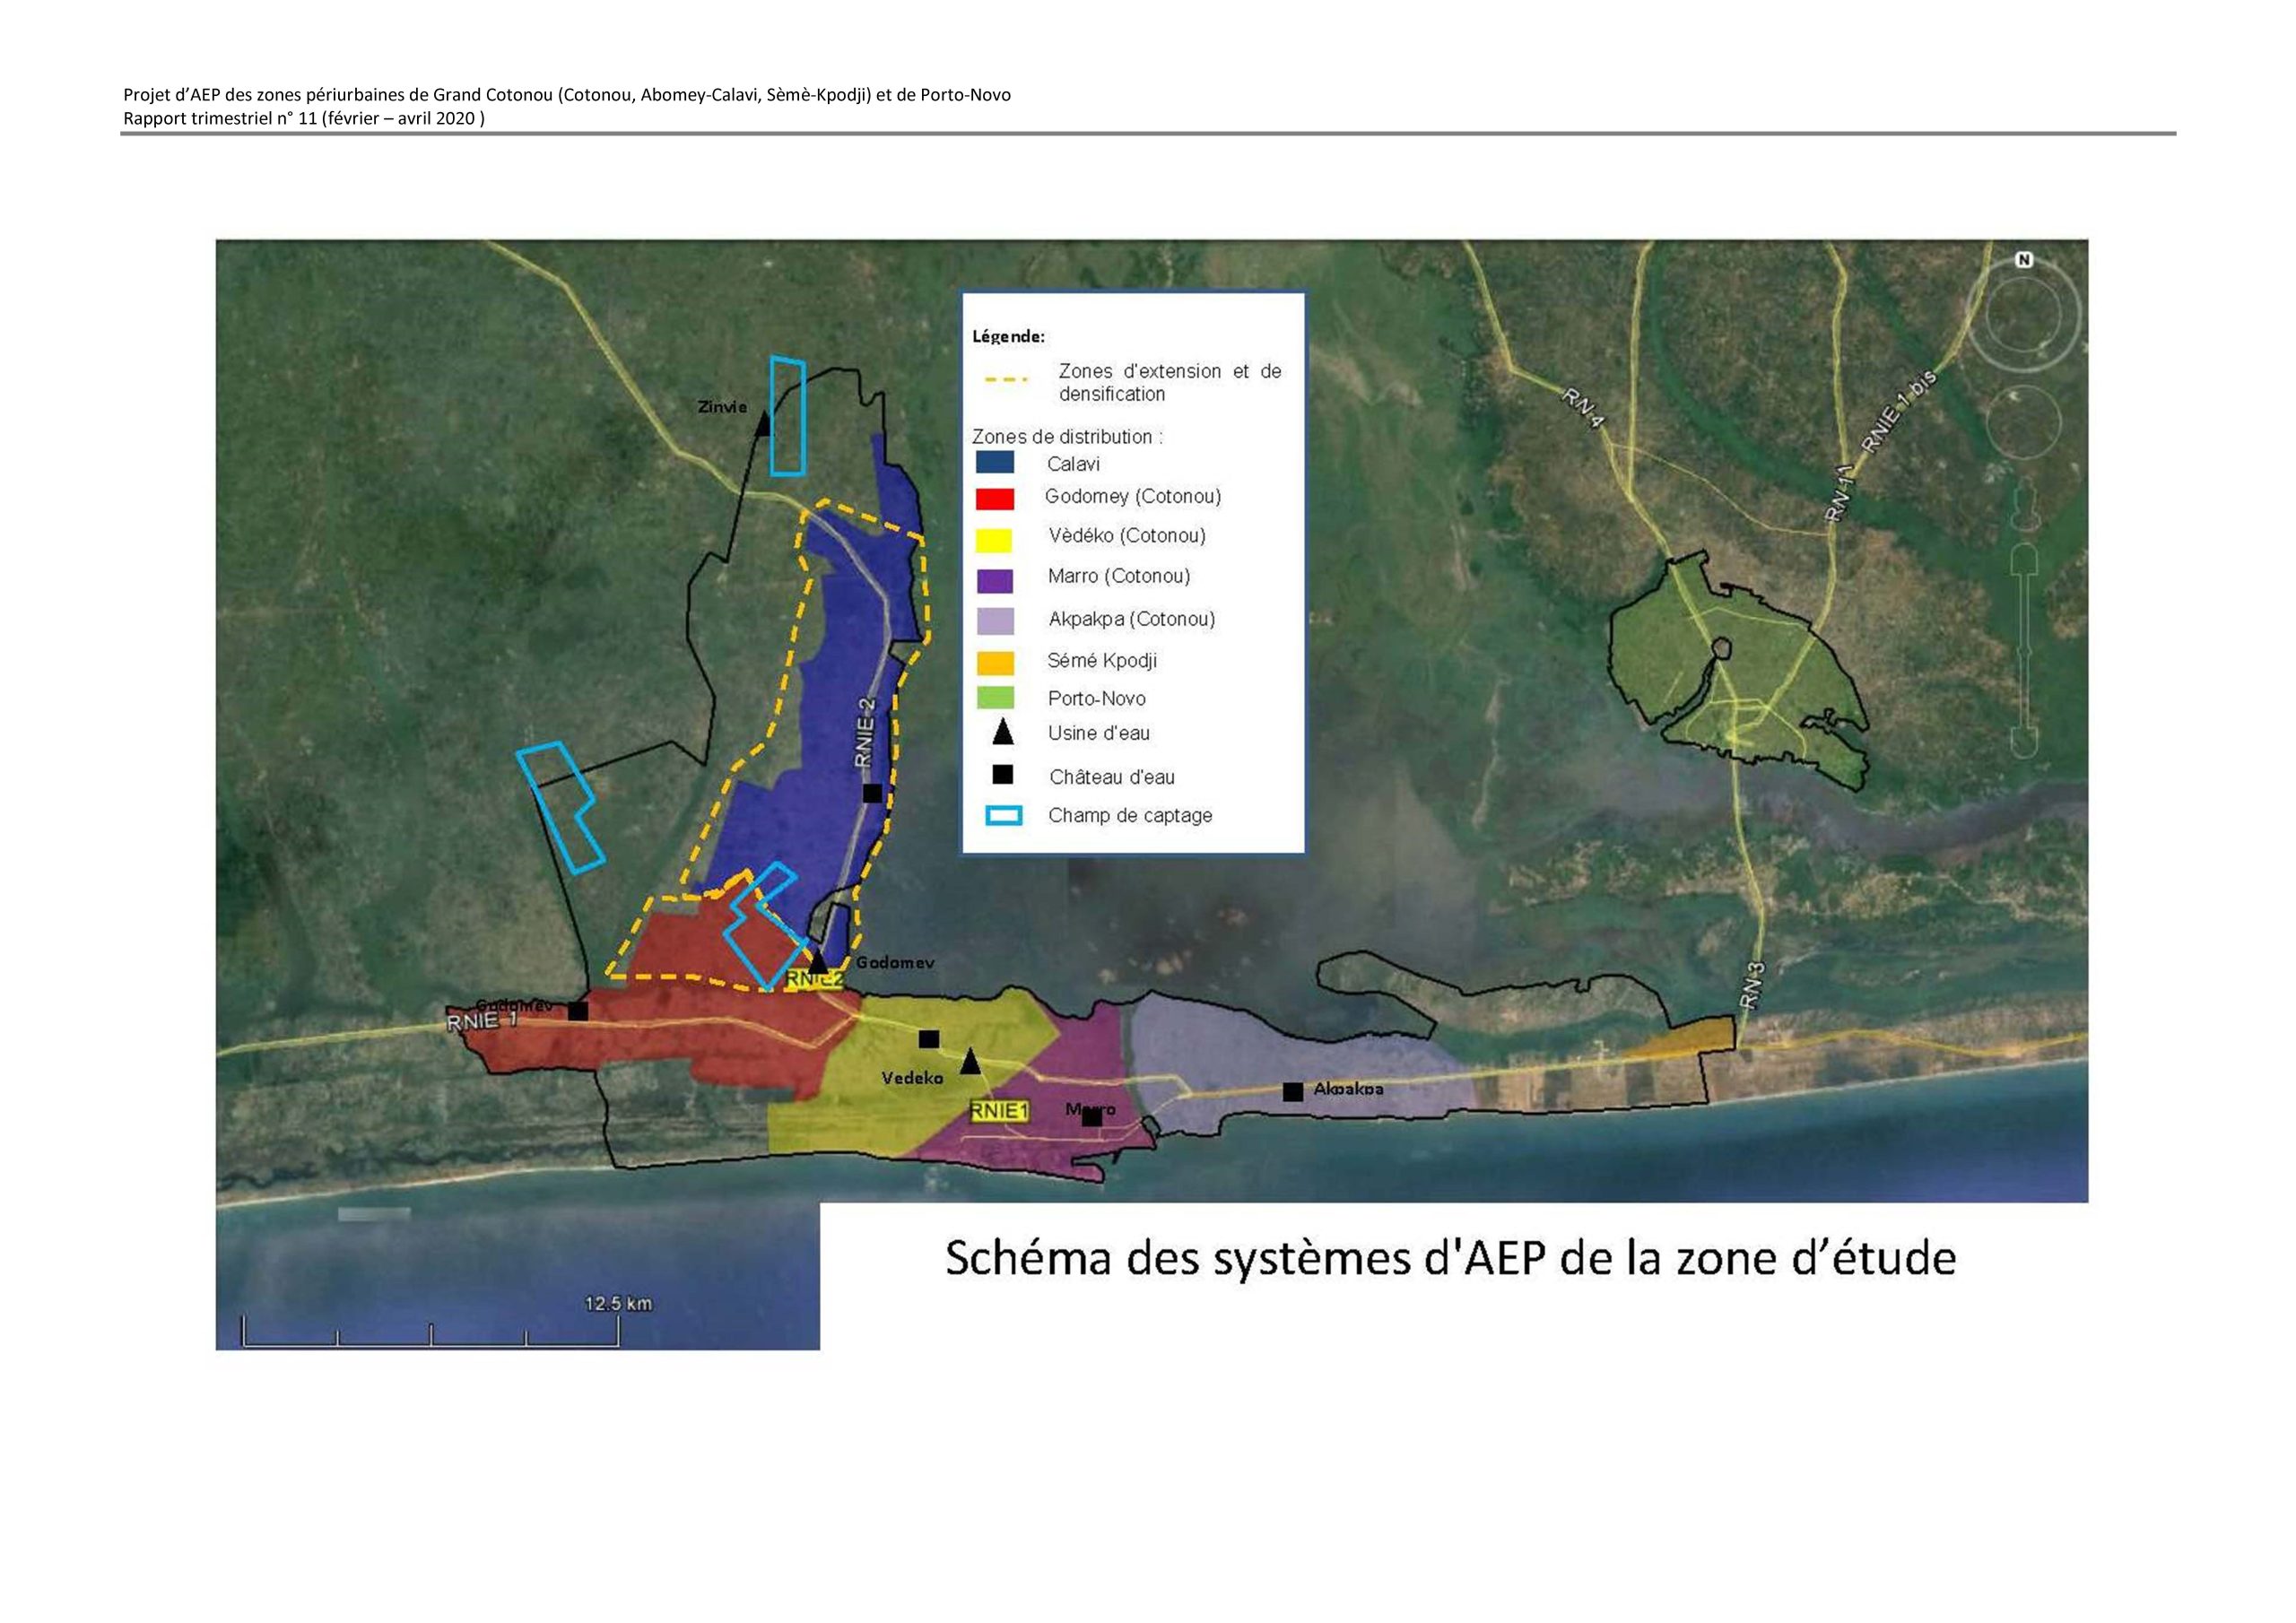Click the RN 3 road label
The width and height of the screenshot is (2296, 1623).
pos(1752,985)
